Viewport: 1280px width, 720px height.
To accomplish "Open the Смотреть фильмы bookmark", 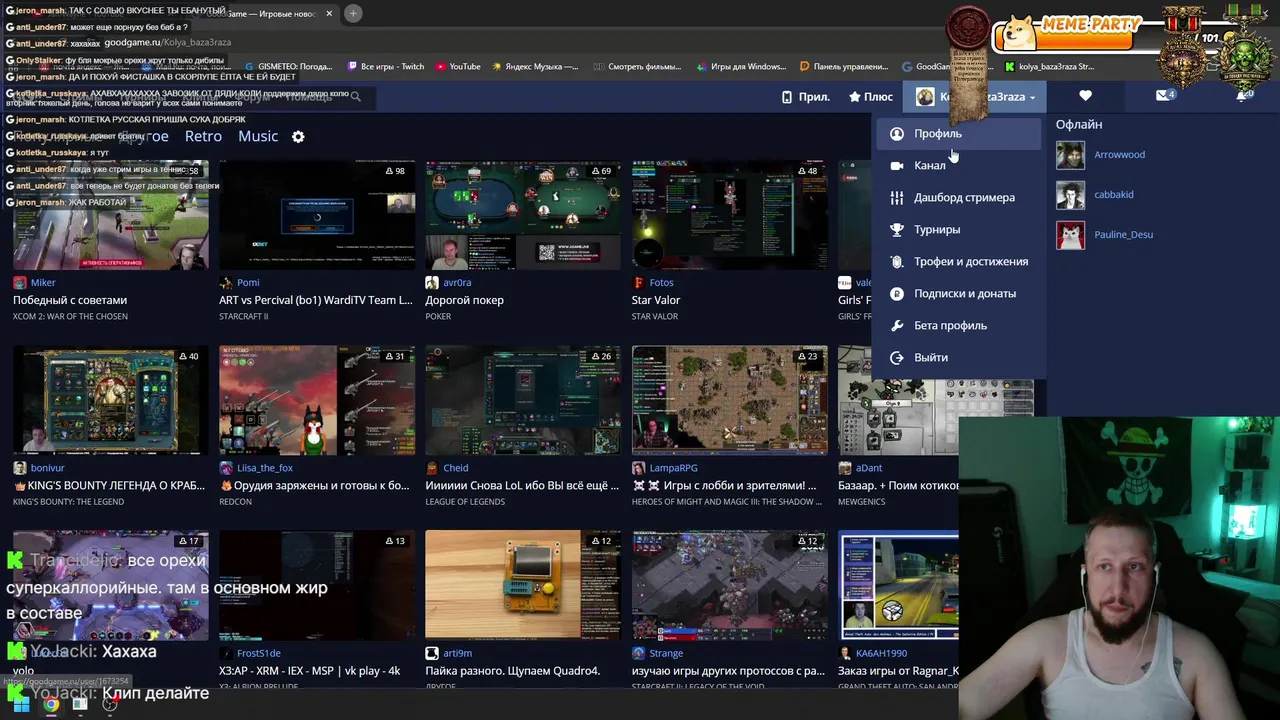I will [637, 67].
